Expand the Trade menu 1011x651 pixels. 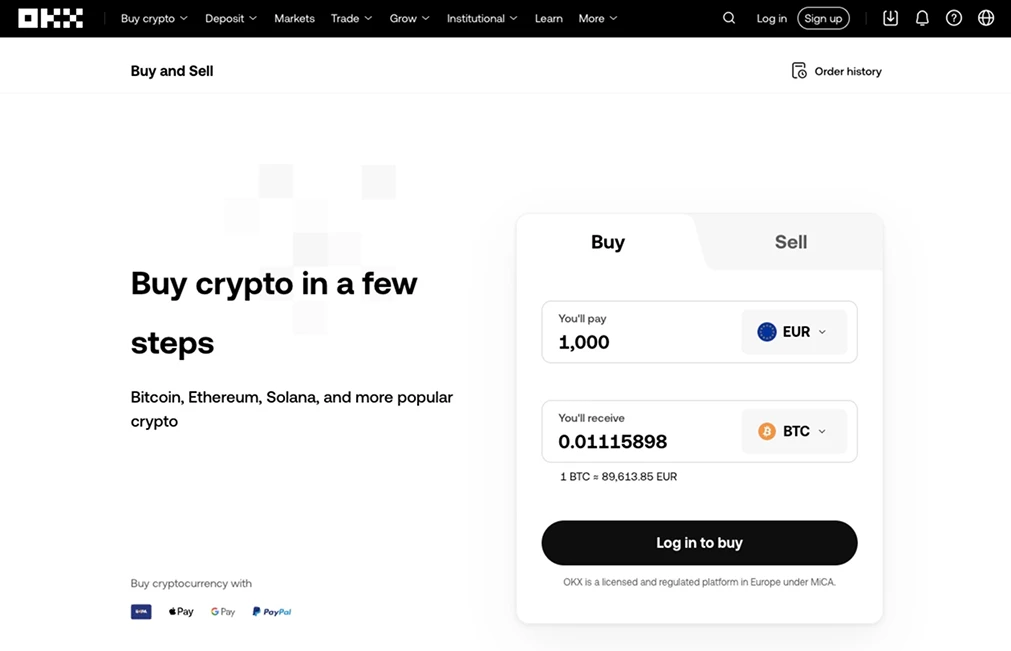[351, 18]
